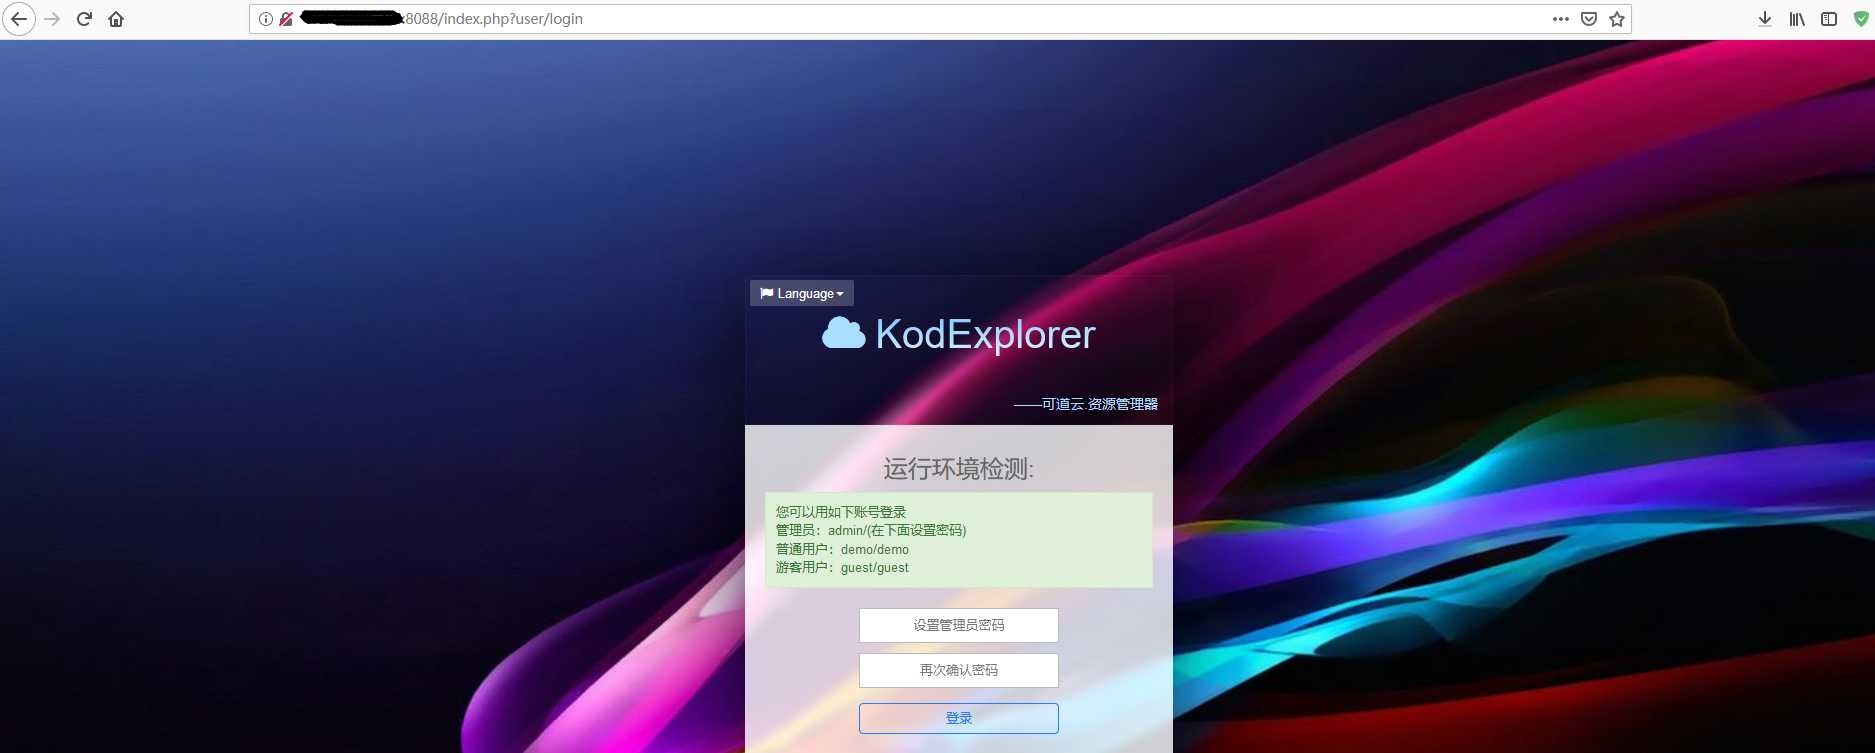Click the browser forward arrow button
The image size is (1875, 753).
point(52,19)
